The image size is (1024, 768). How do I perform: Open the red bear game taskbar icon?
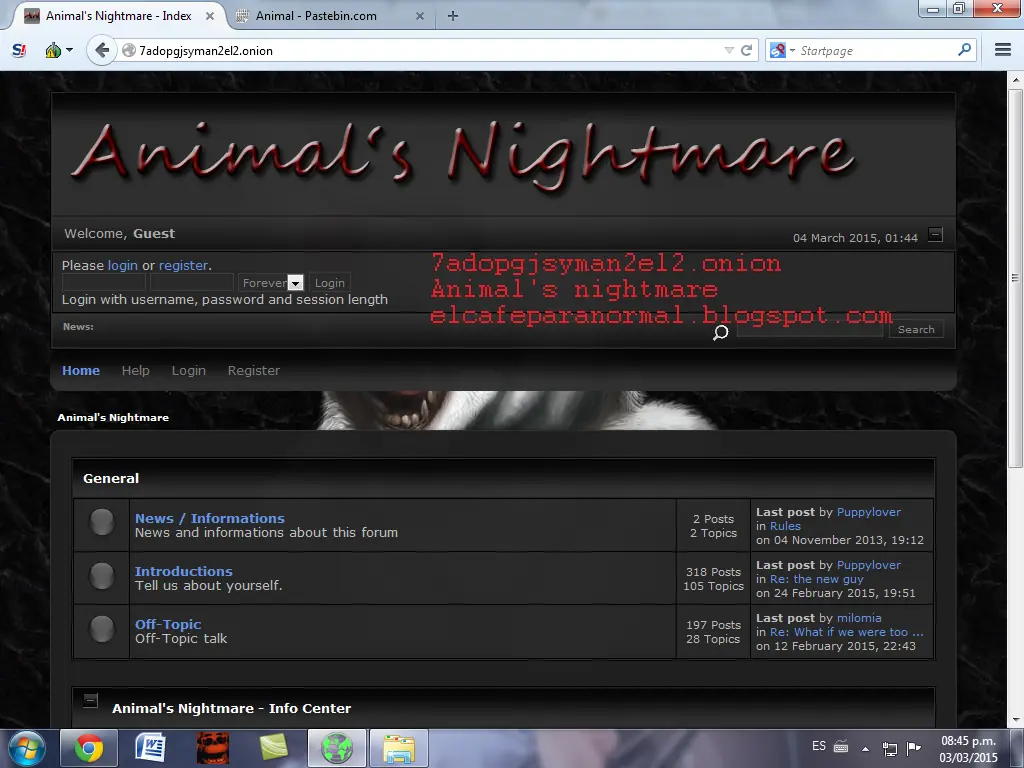click(212, 748)
